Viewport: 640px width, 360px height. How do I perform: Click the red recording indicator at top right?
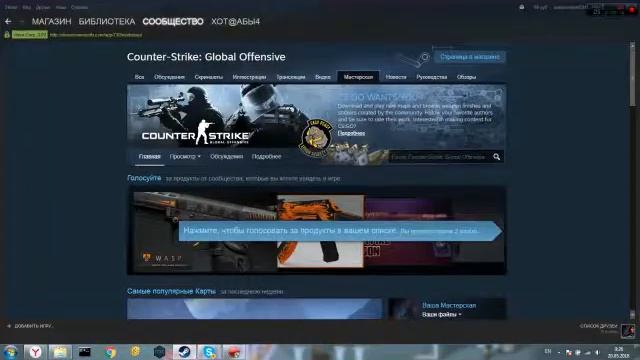[632, 10]
